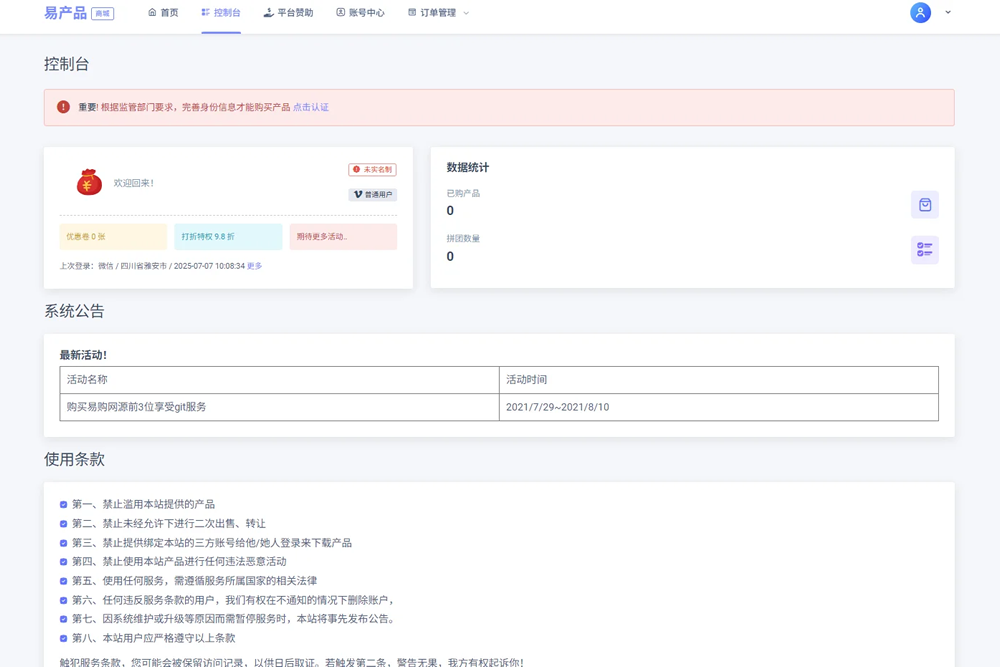Image resolution: width=1000 pixels, height=667 pixels.
Task: Click the yellow 优惠卷 0 张 tag
Action: 113,237
